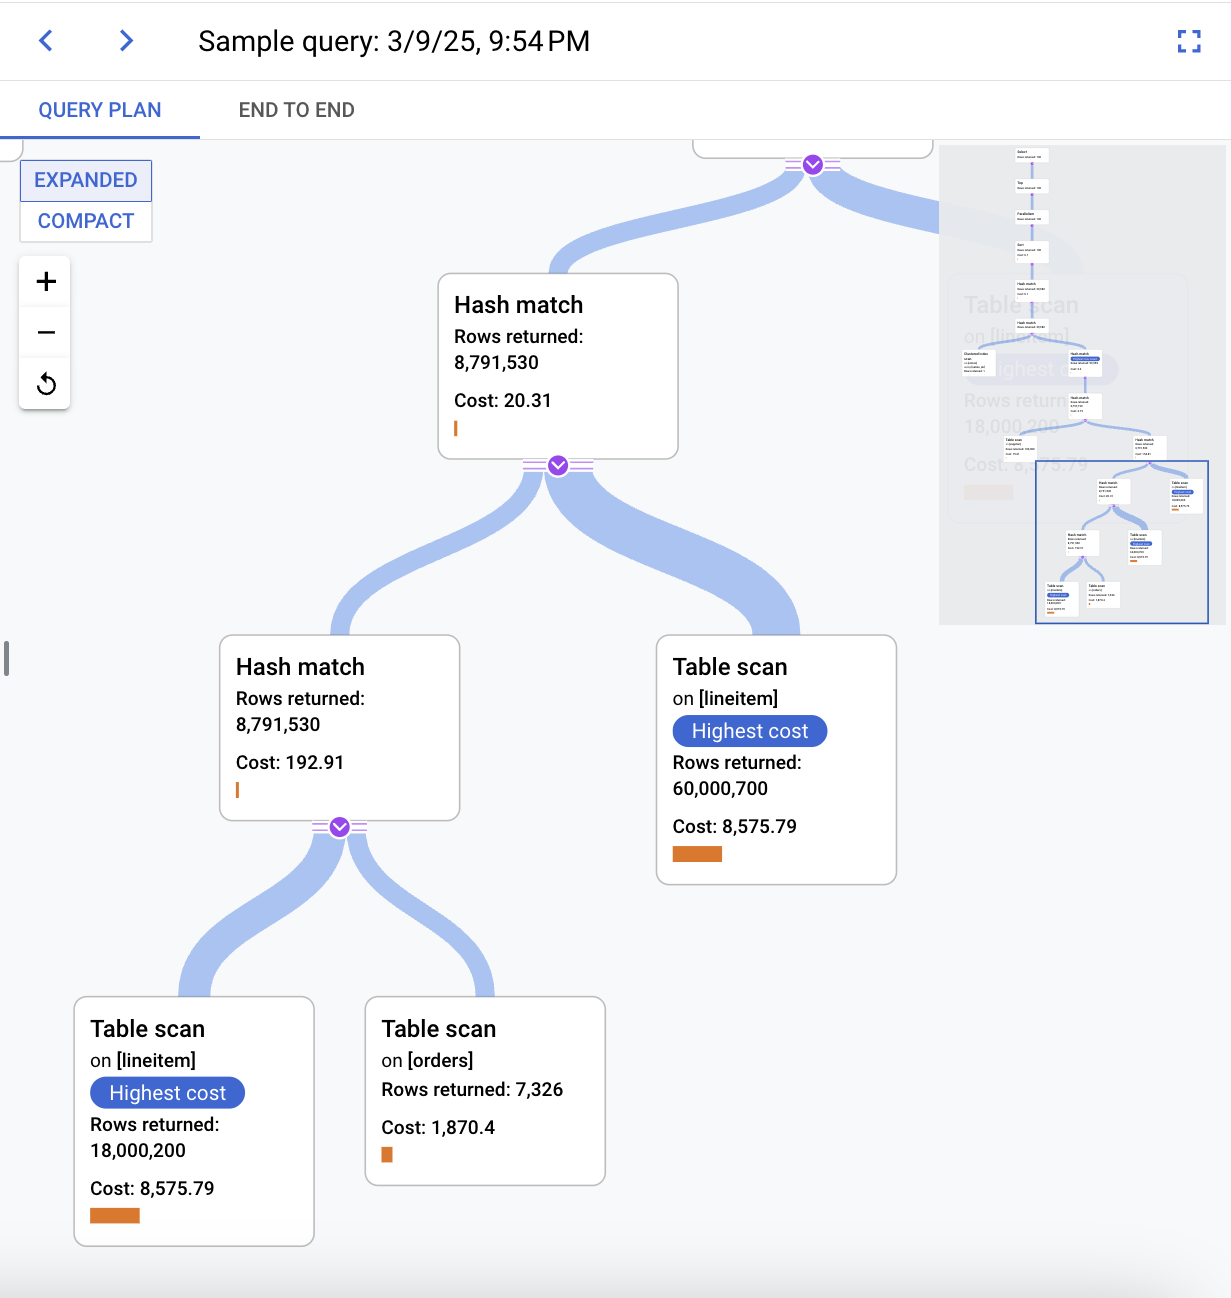
Task: Switch to the QUERY PLAN tab
Action: pyautogui.click(x=100, y=110)
